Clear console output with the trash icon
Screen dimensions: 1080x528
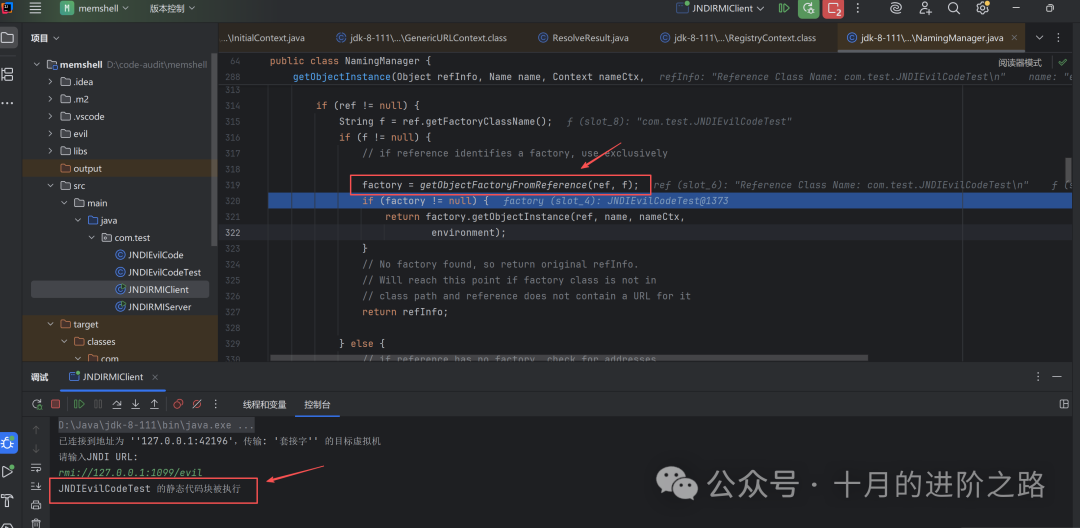point(36,522)
